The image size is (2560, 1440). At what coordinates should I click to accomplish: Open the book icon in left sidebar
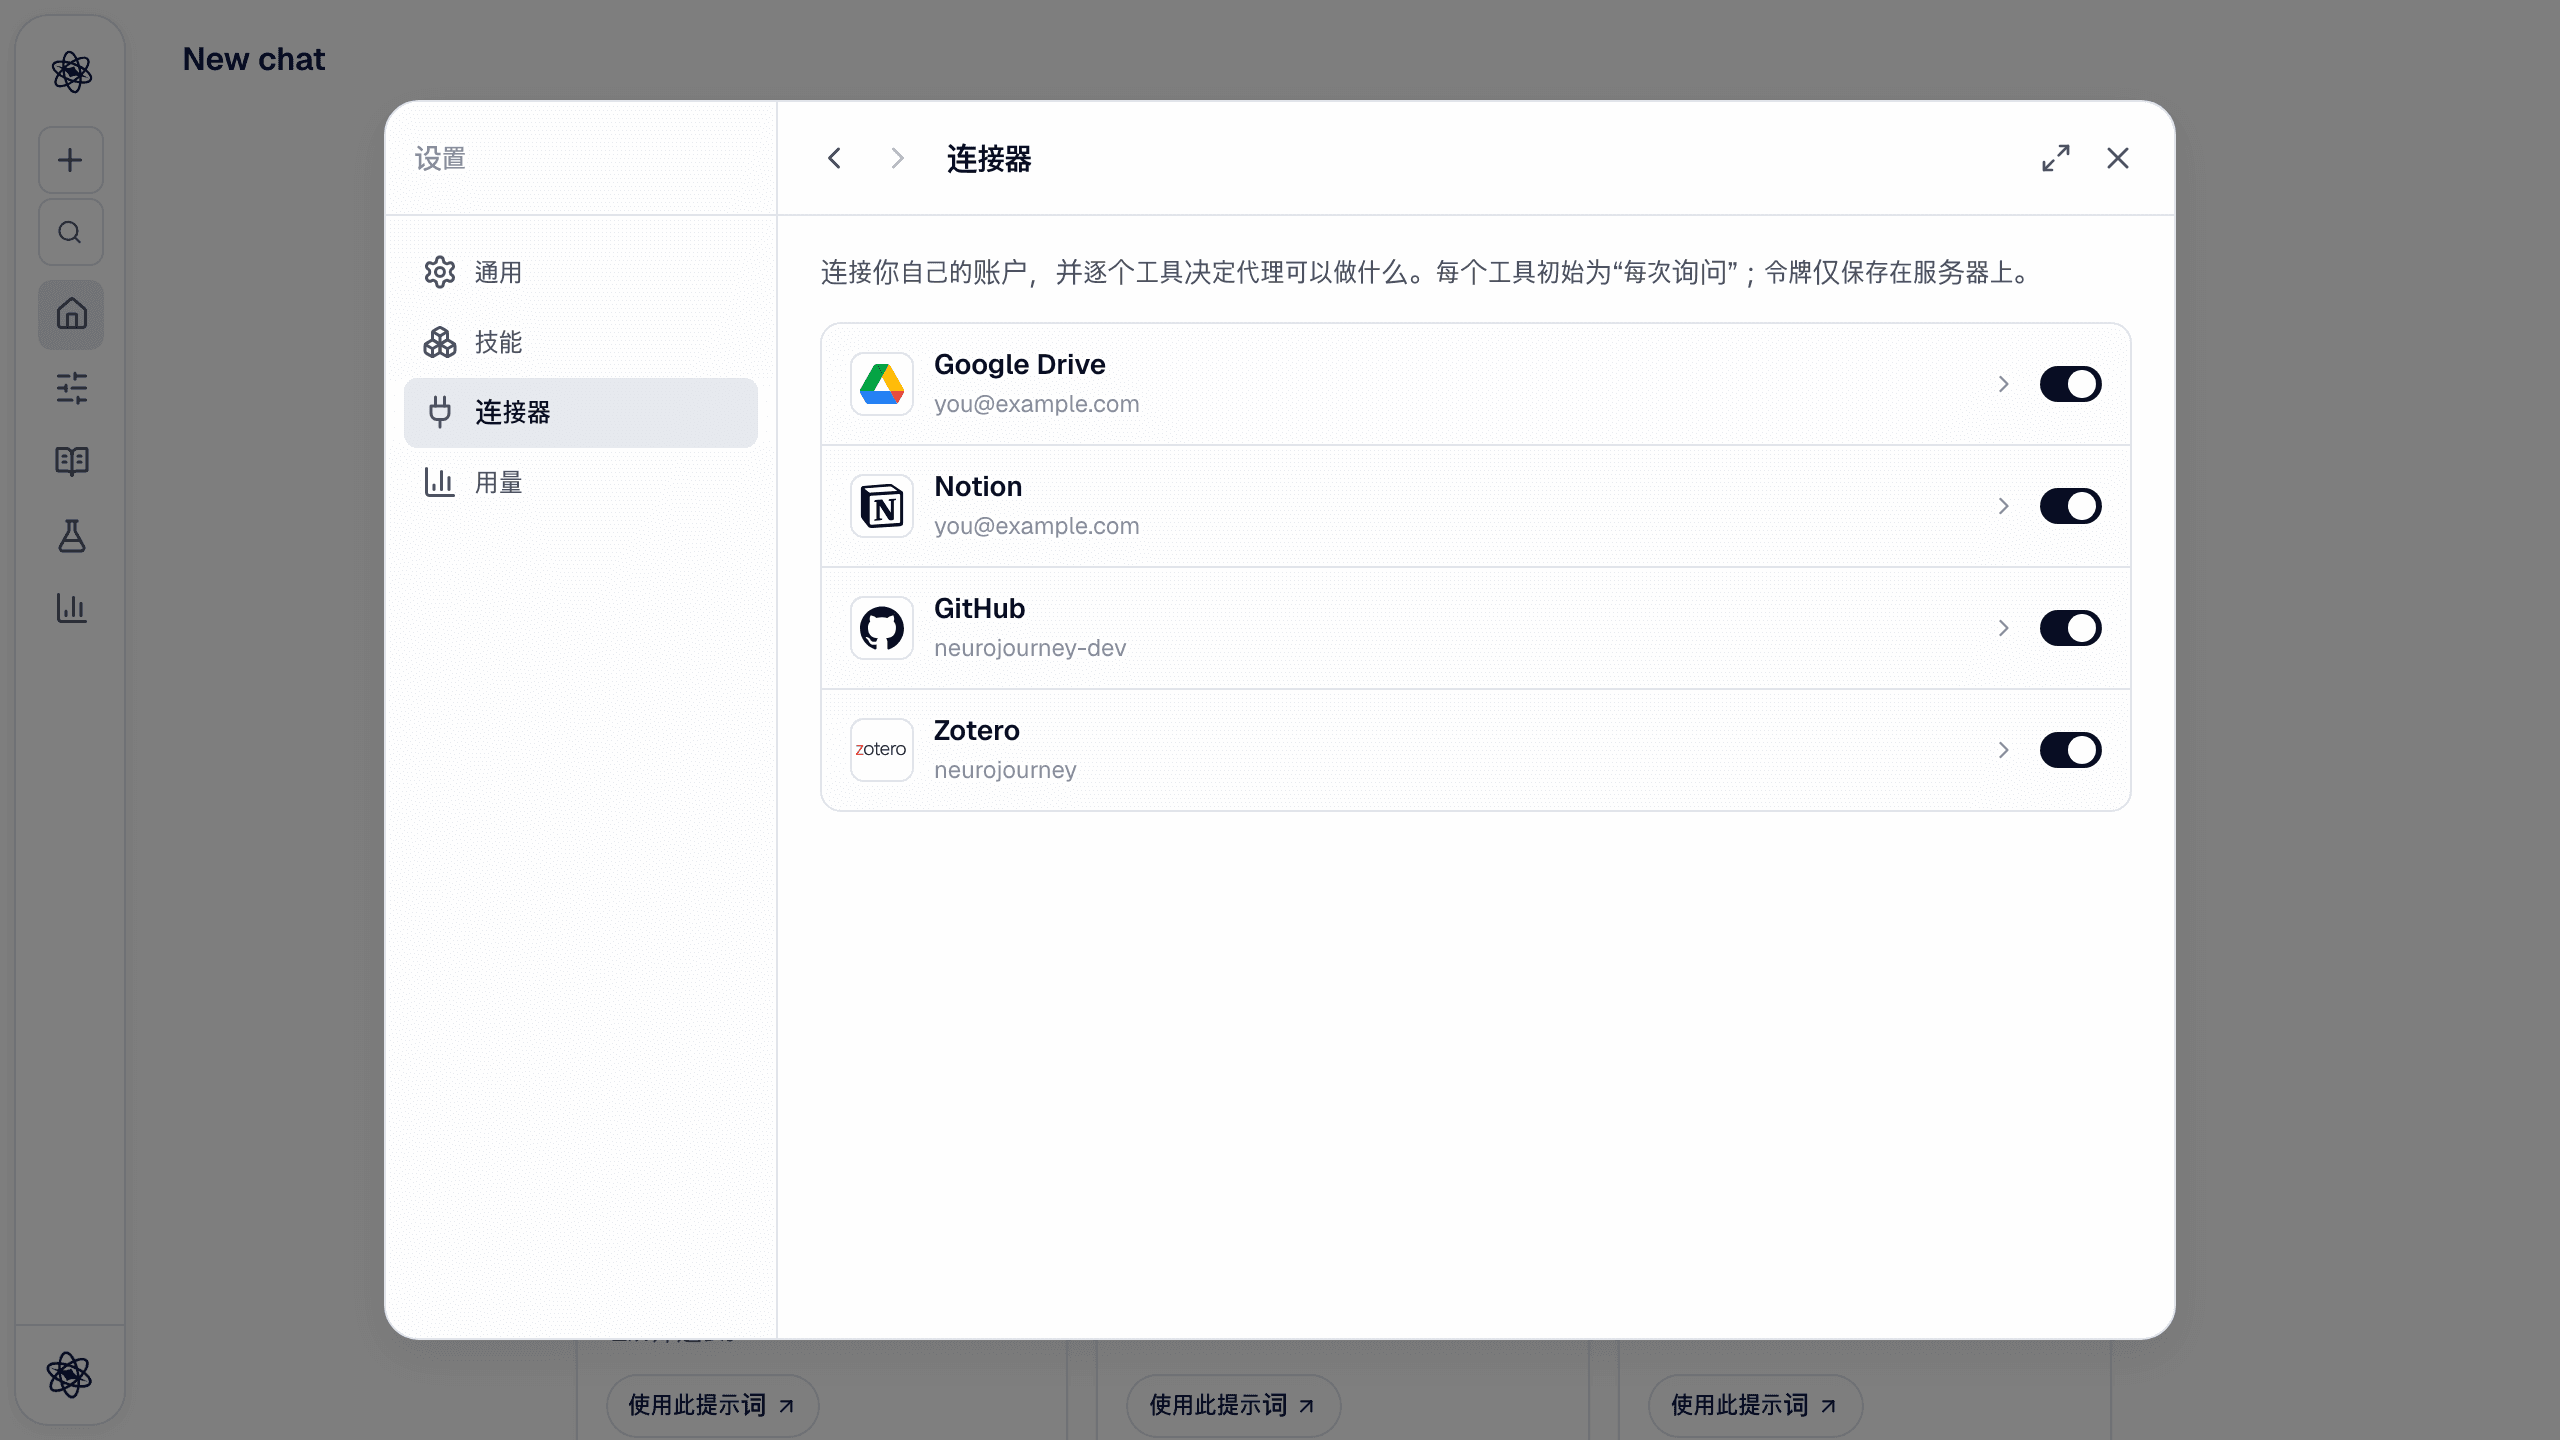pyautogui.click(x=71, y=461)
